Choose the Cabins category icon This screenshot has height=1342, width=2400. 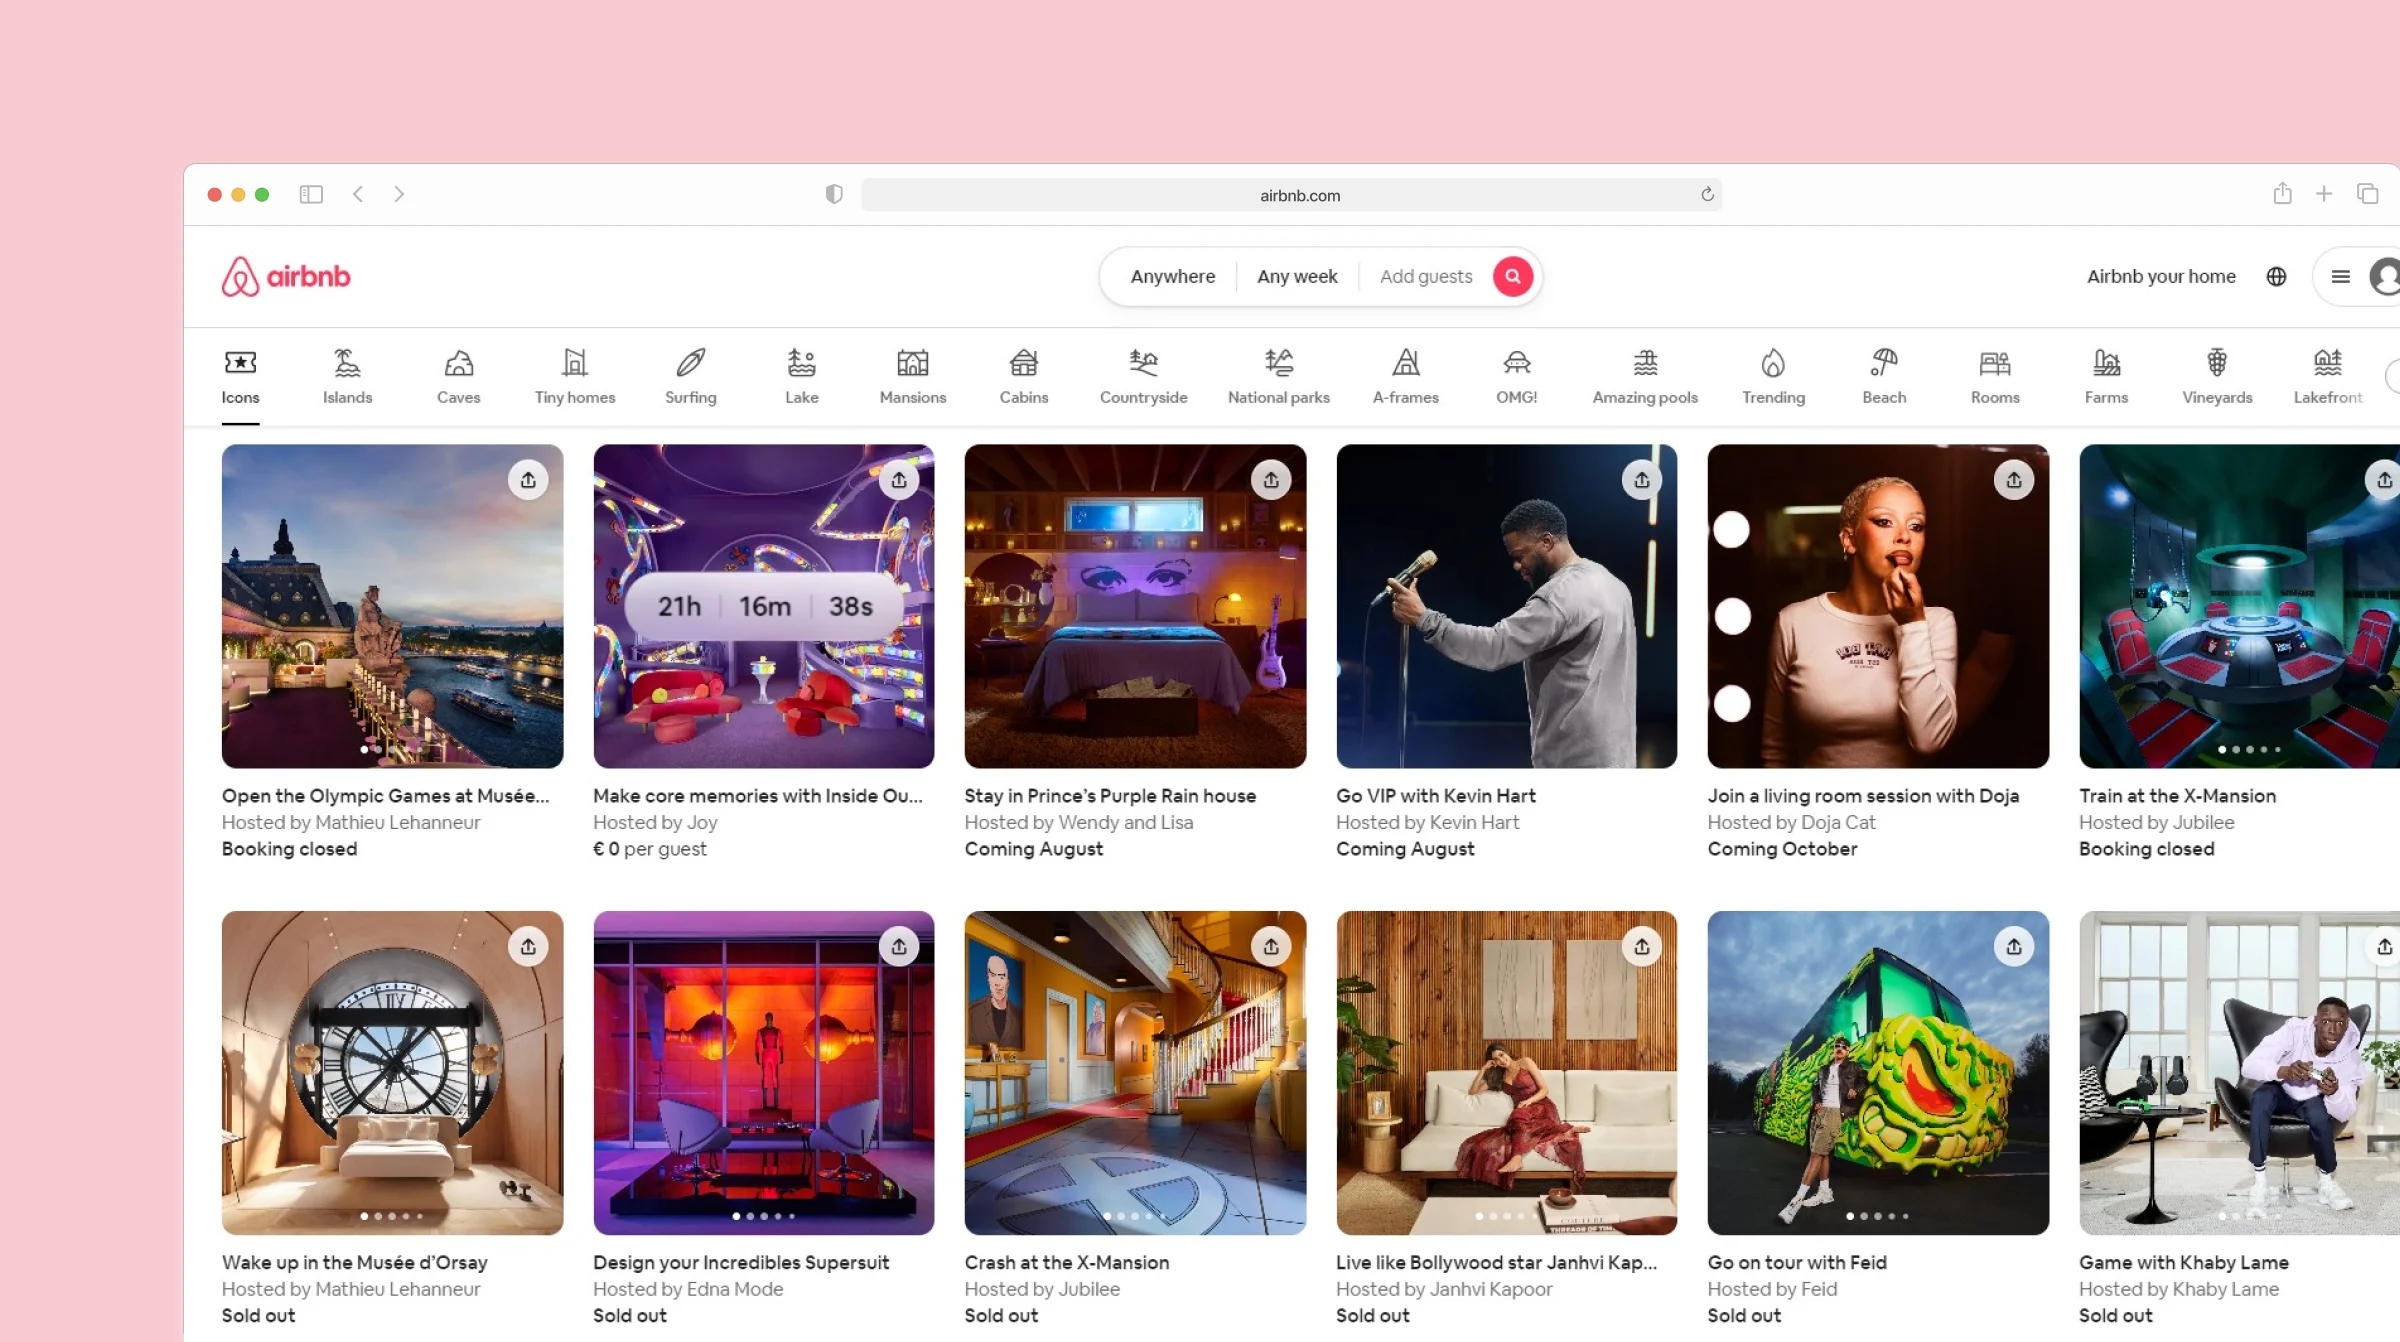1023,362
